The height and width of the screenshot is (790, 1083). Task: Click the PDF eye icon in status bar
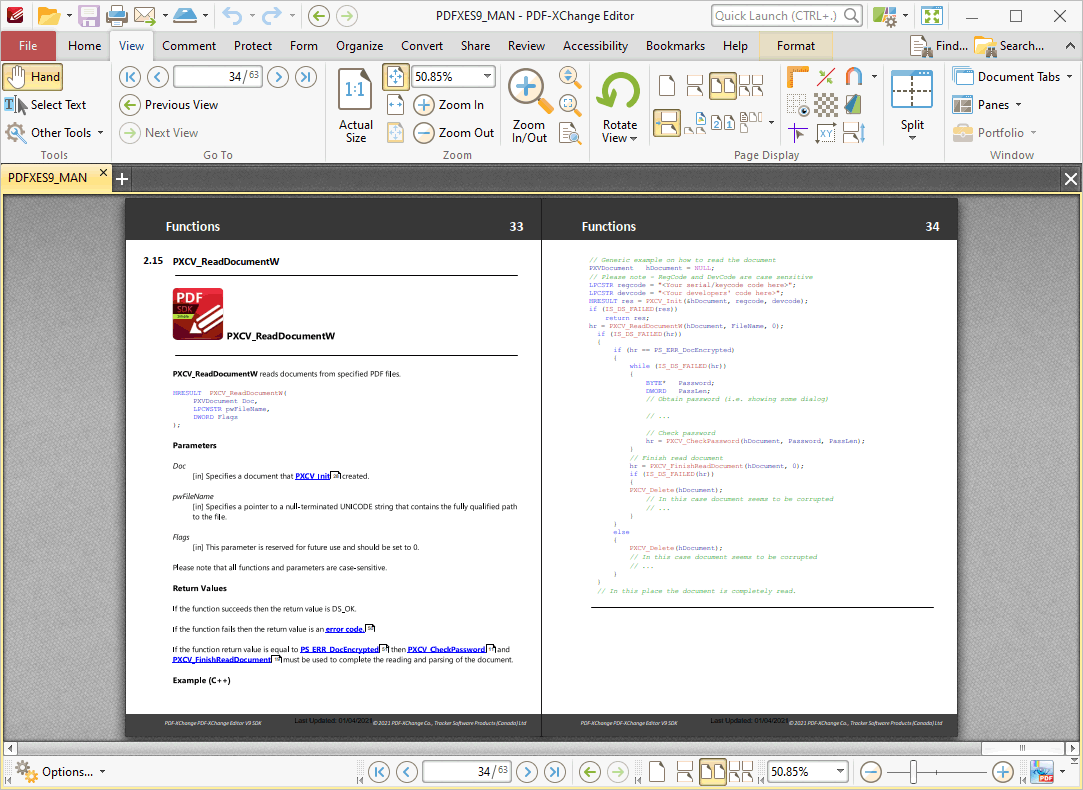pos(1042,771)
